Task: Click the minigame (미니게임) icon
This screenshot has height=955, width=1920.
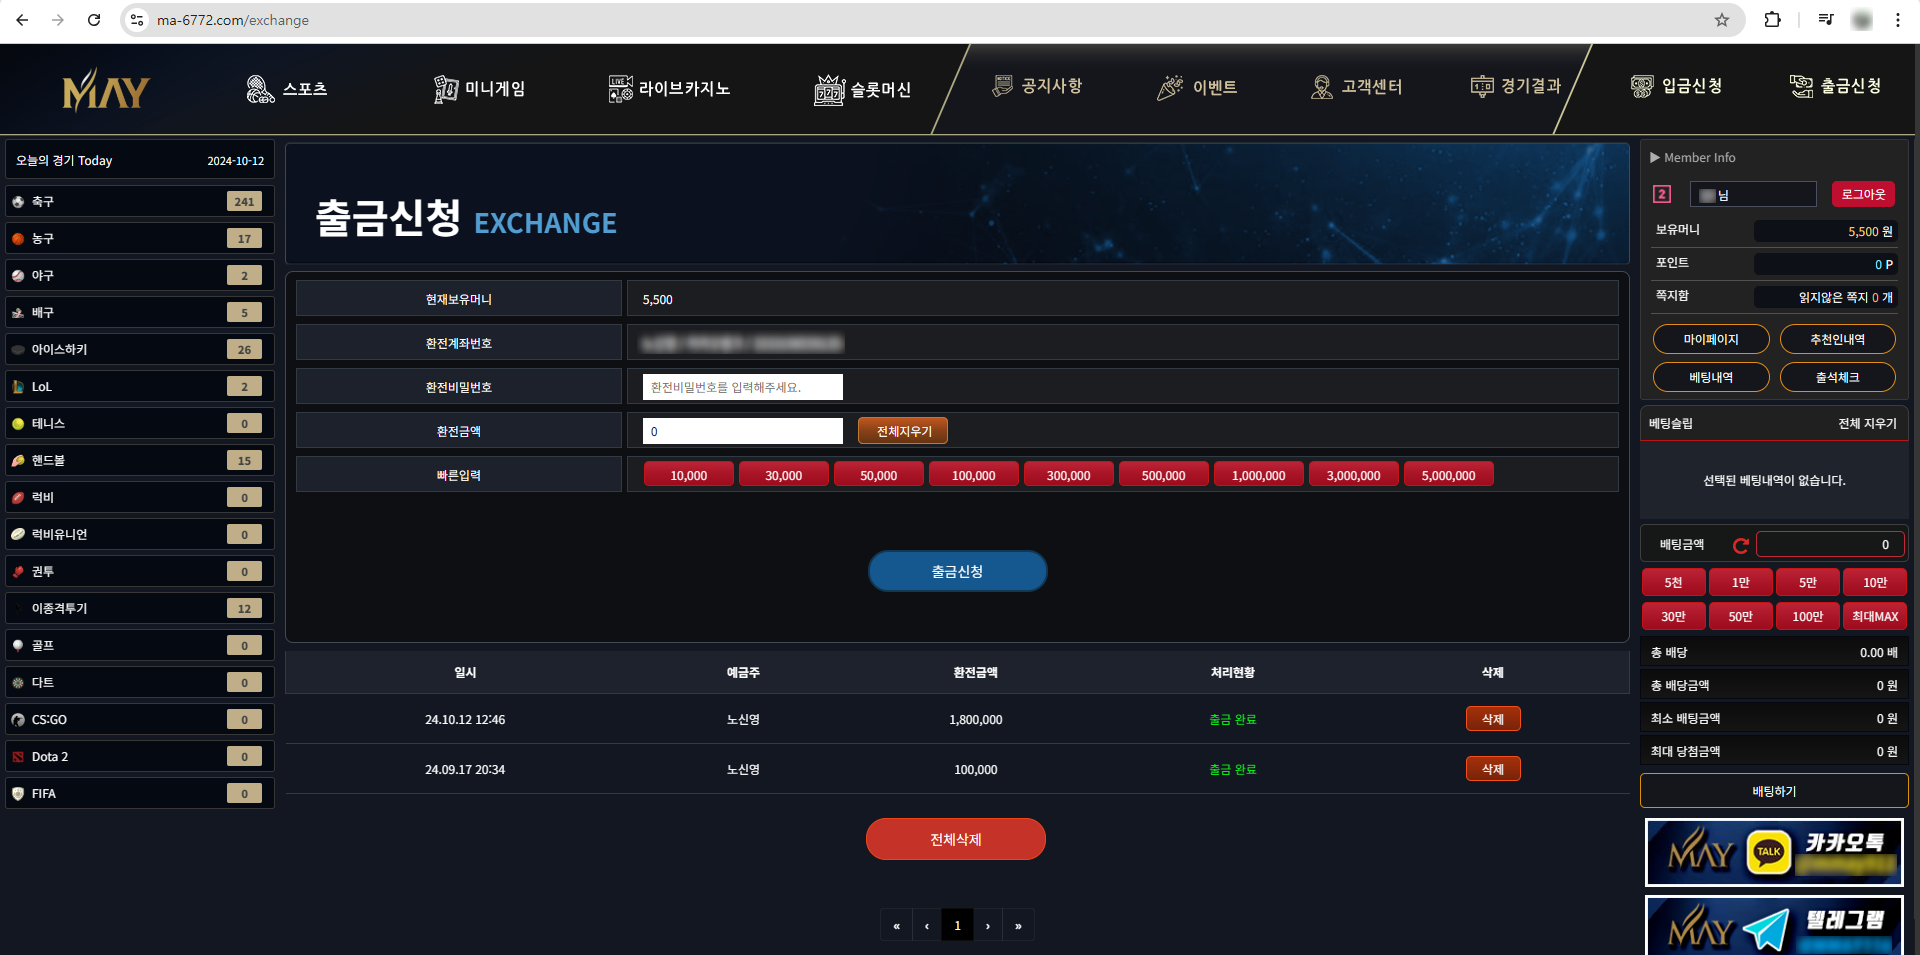Action: coord(446,89)
